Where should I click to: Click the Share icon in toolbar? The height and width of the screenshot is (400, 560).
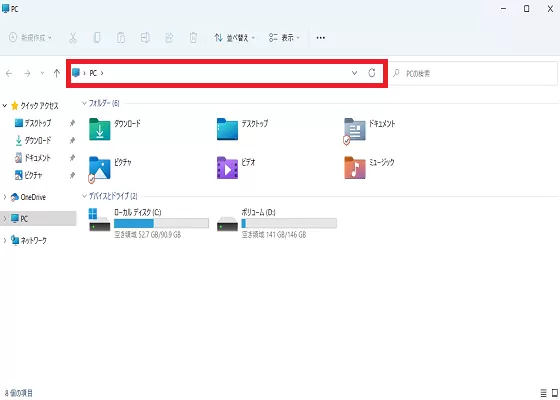tap(169, 38)
